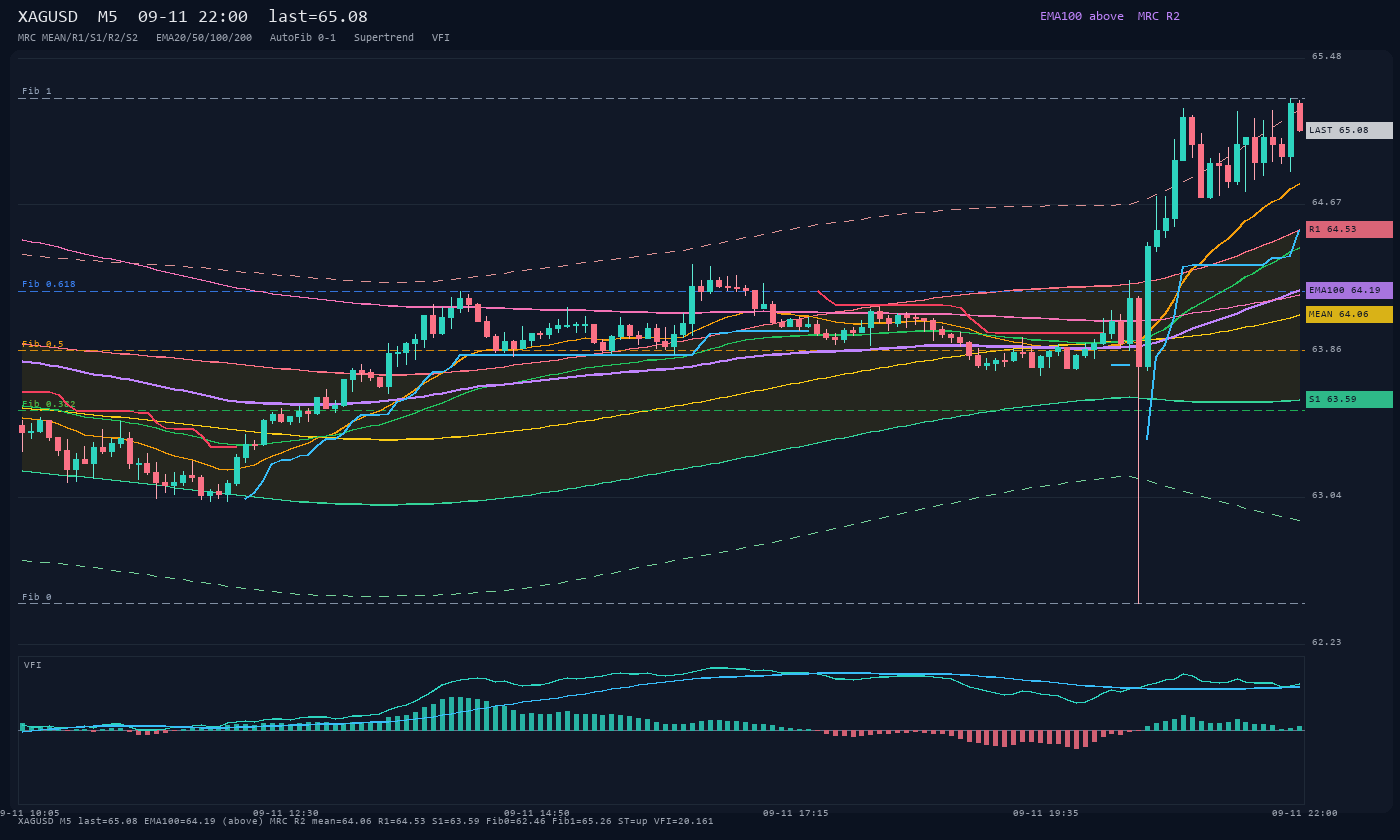Select the 63.86 price axis label

[1327, 349]
